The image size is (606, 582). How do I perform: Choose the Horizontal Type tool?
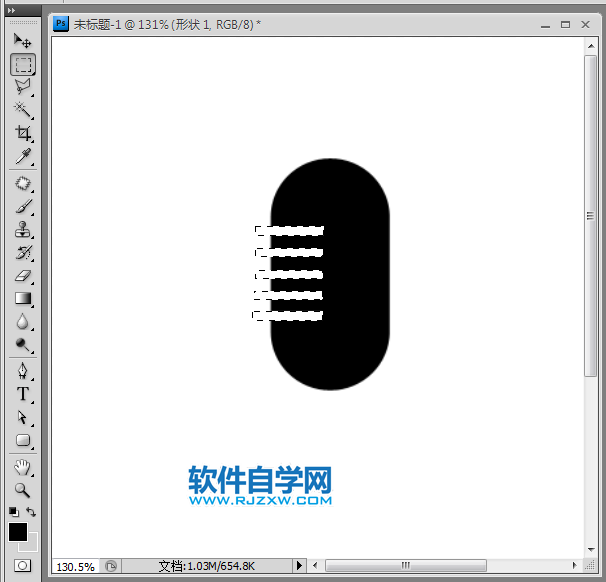[22, 394]
